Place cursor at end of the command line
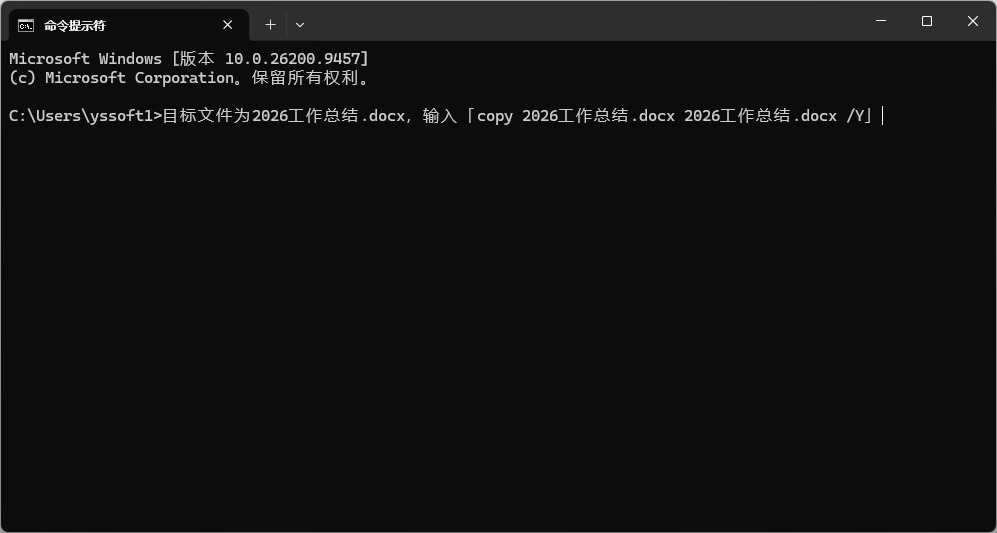The image size is (997, 533). click(x=883, y=116)
